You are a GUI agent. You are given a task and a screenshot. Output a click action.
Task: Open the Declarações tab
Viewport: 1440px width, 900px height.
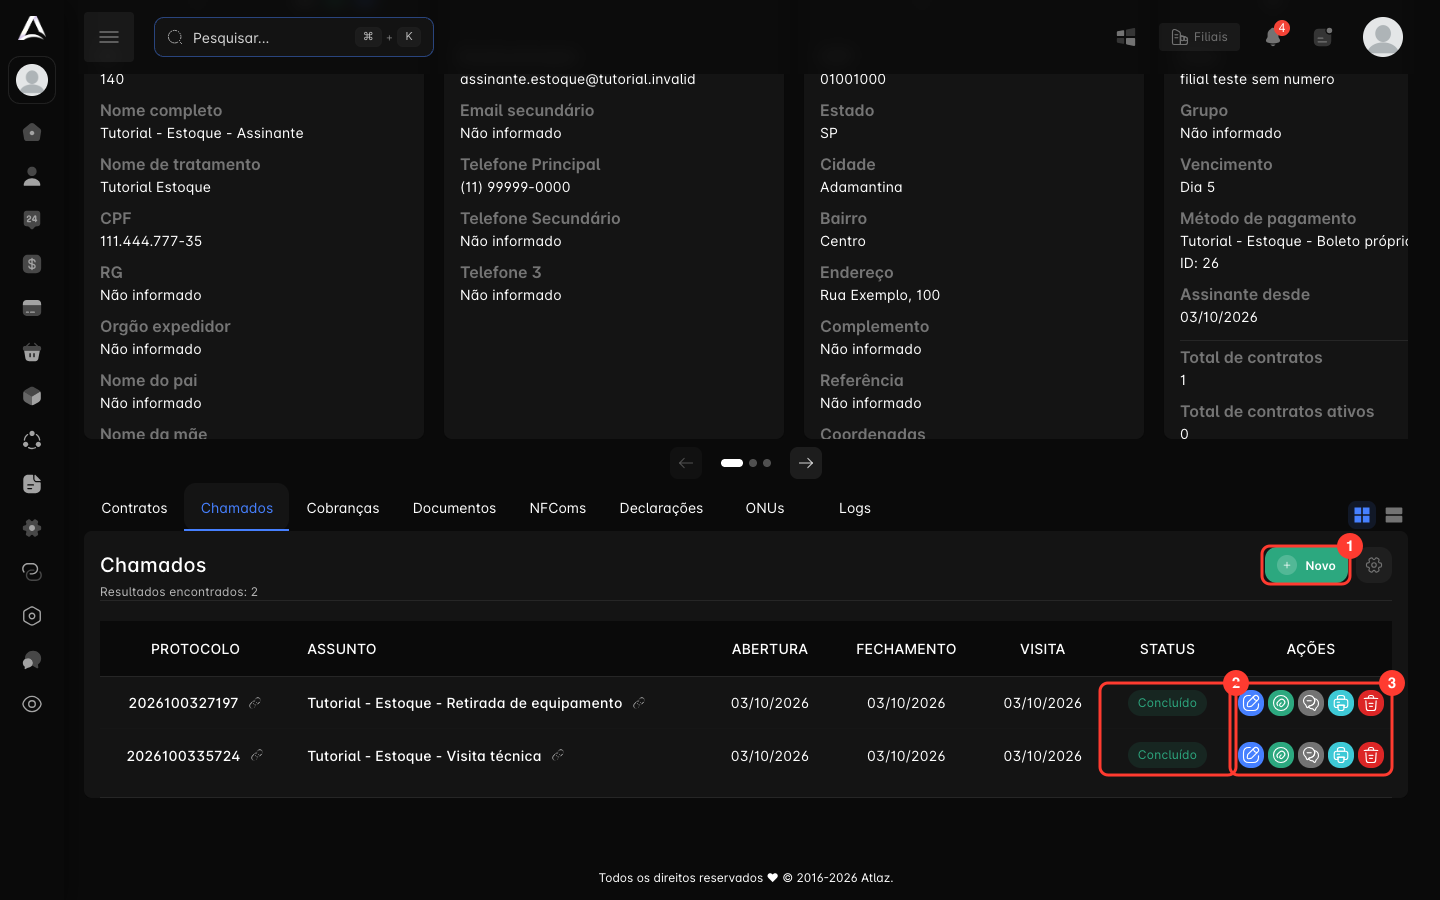[x=661, y=508]
